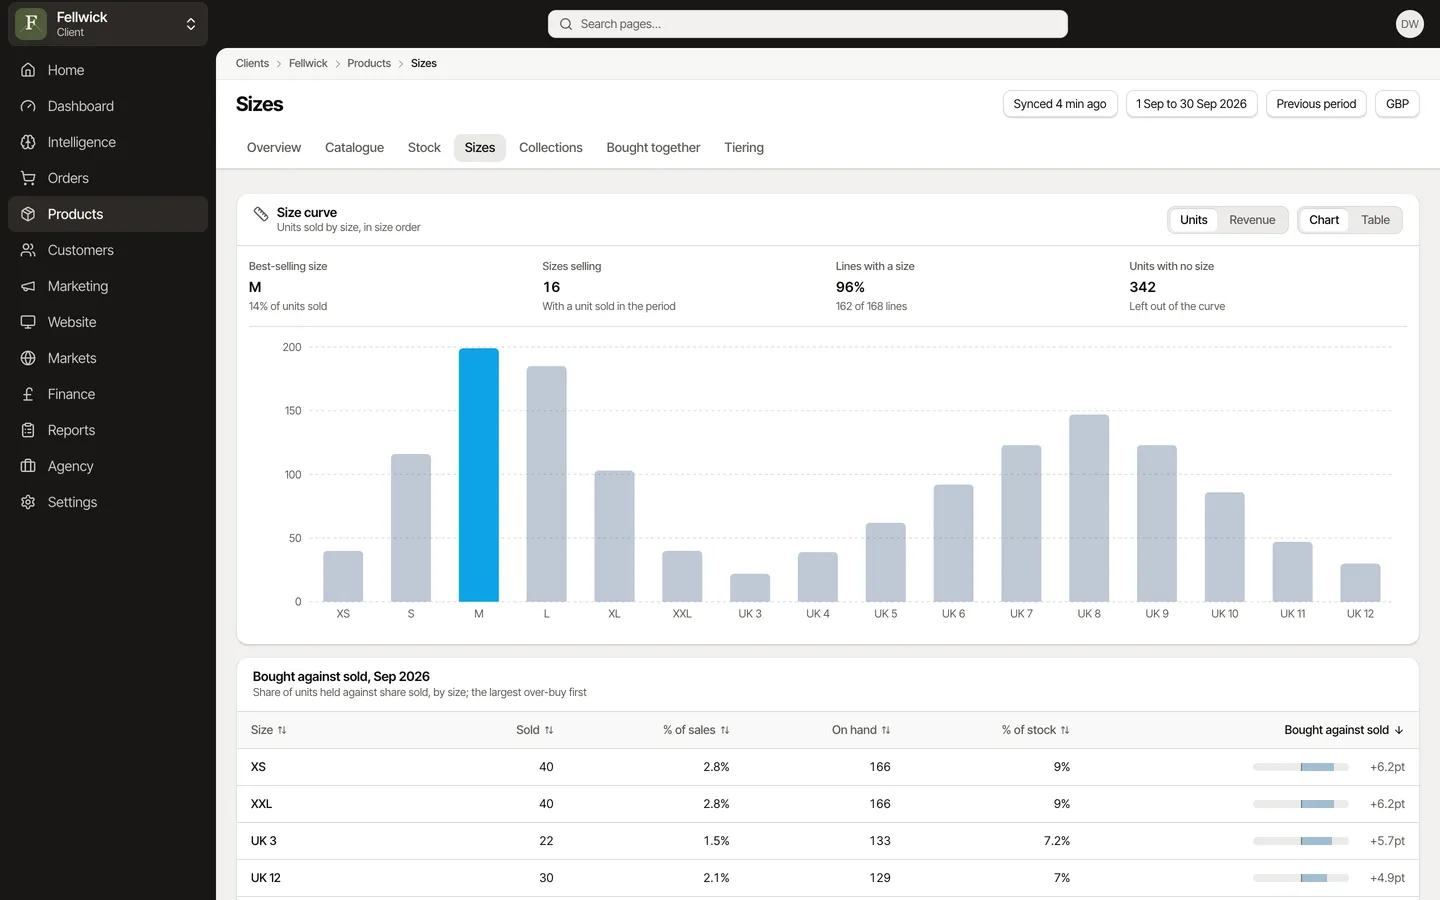
Task: Click the Home house icon in sidebar
Action: (x=28, y=70)
